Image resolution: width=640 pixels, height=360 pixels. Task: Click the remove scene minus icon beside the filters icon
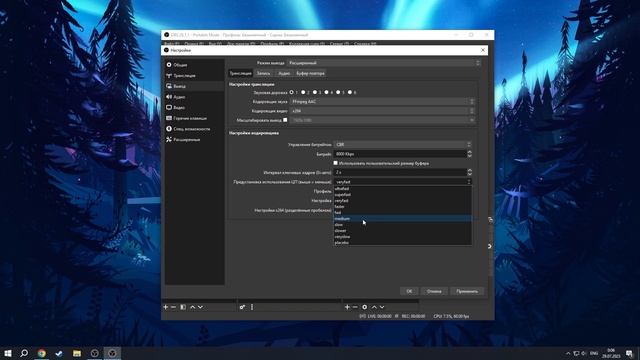pyautogui.click(x=173, y=307)
